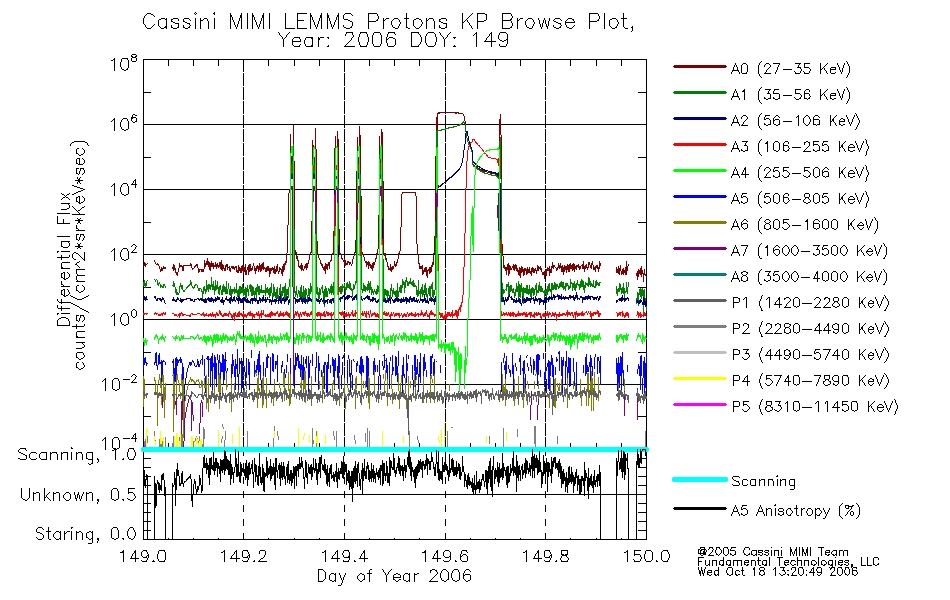This screenshot has width=950, height=600.
Task: Click the A8 (3500-4000 KeV) legend label
Action: (809, 277)
